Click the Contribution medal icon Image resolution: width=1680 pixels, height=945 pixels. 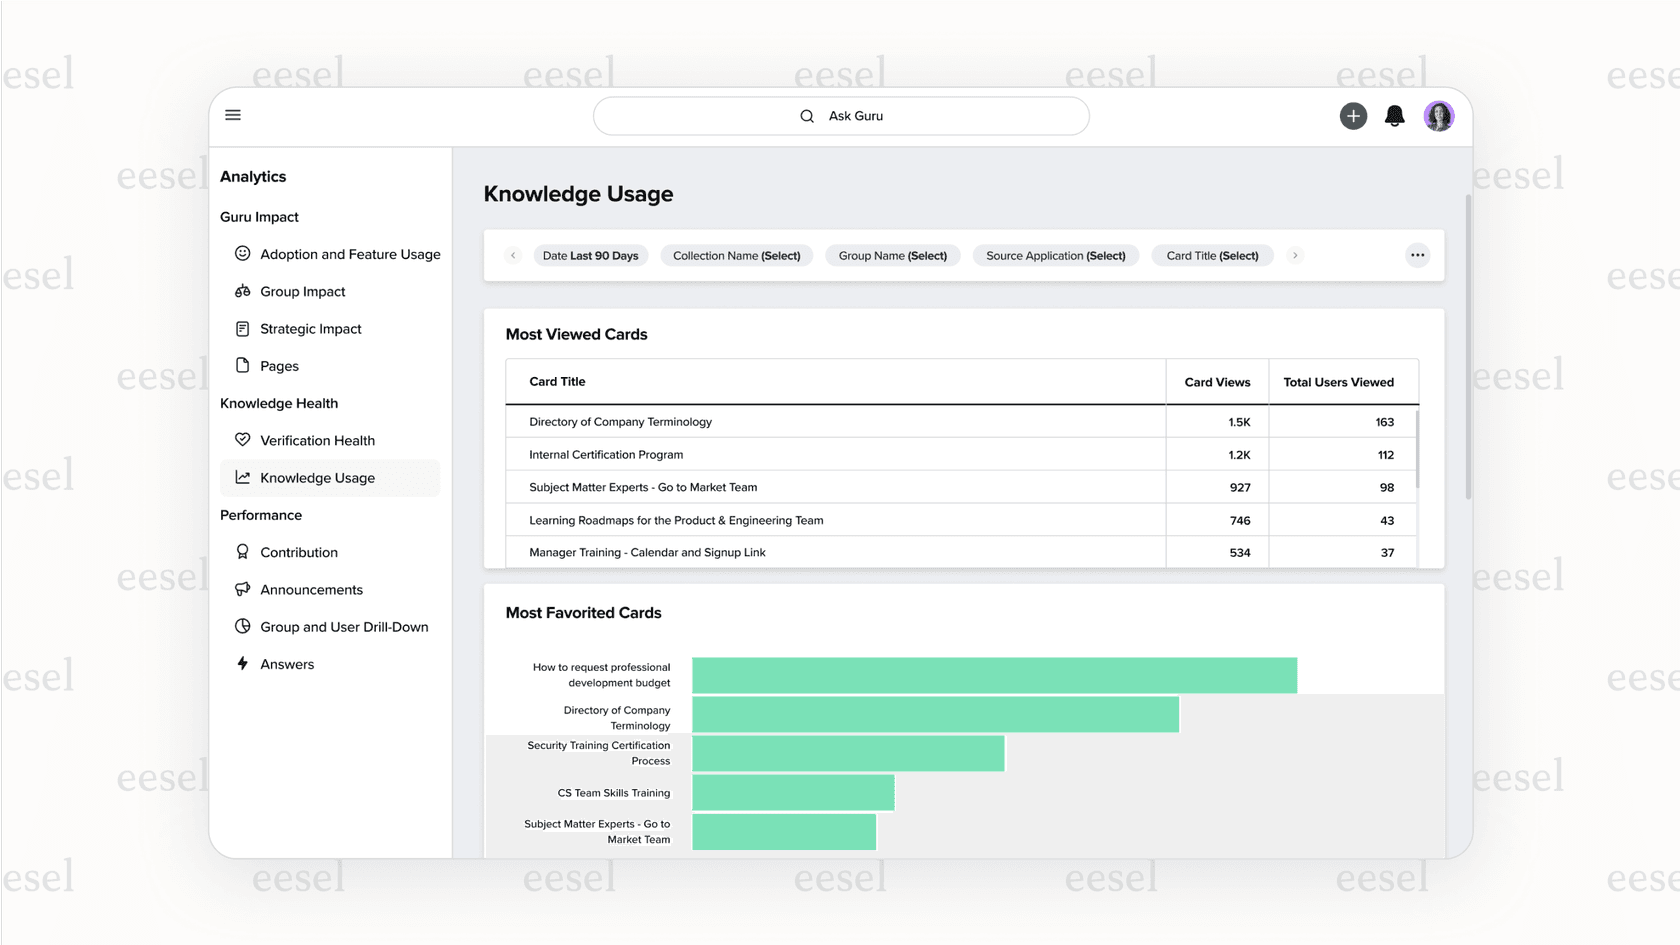(243, 552)
